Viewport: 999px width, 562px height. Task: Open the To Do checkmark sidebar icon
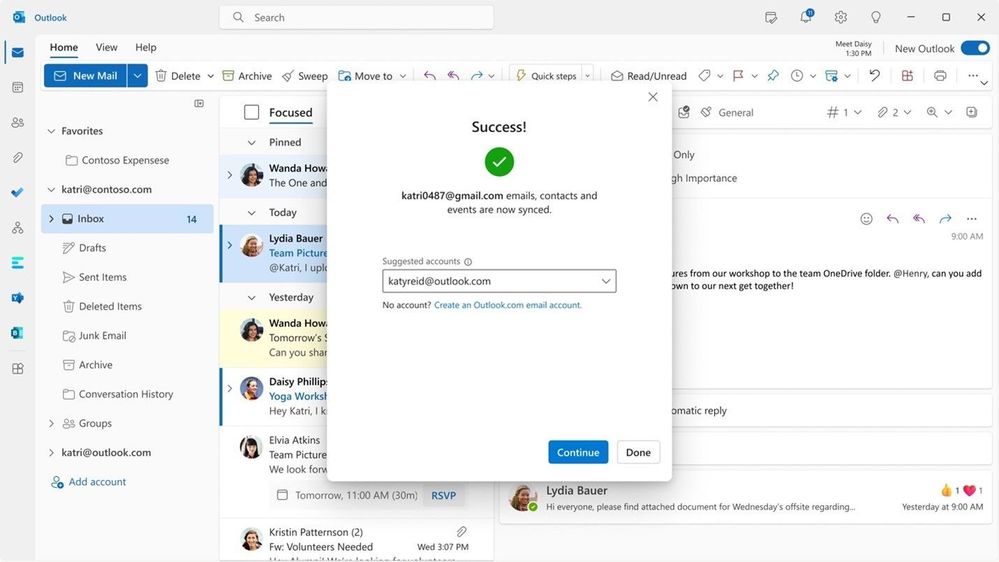pos(18,192)
